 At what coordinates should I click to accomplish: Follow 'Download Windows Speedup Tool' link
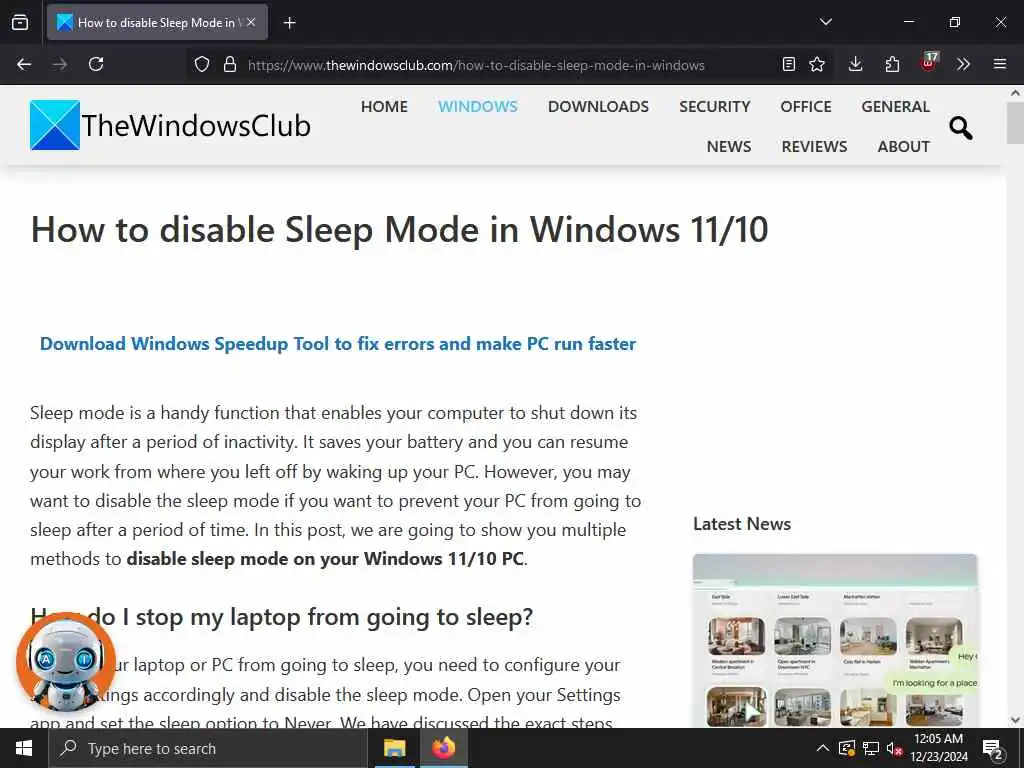pyautogui.click(x=338, y=344)
